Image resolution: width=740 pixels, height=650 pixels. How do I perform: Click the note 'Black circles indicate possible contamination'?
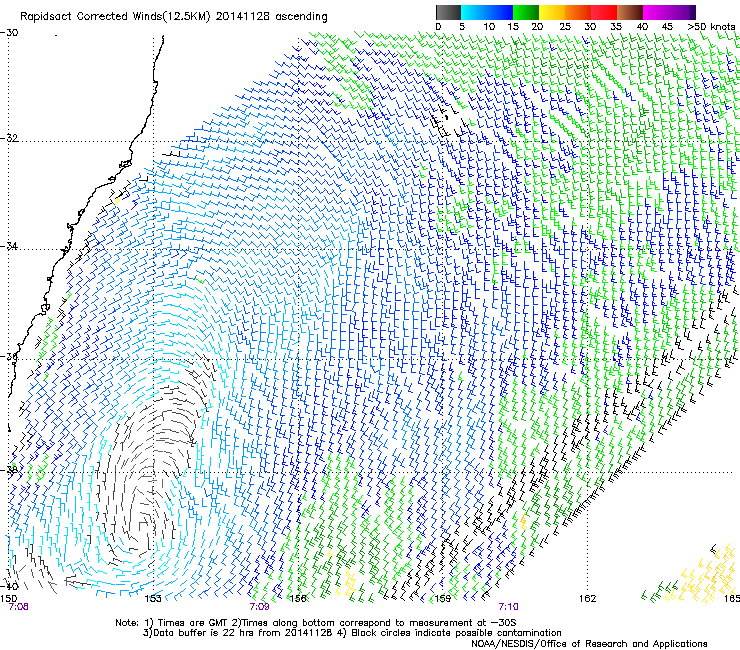456,633
